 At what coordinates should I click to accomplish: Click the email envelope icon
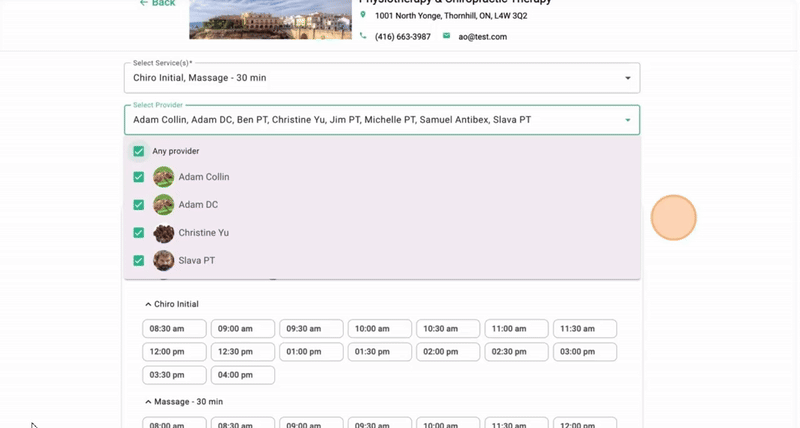click(x=447, y=36)
